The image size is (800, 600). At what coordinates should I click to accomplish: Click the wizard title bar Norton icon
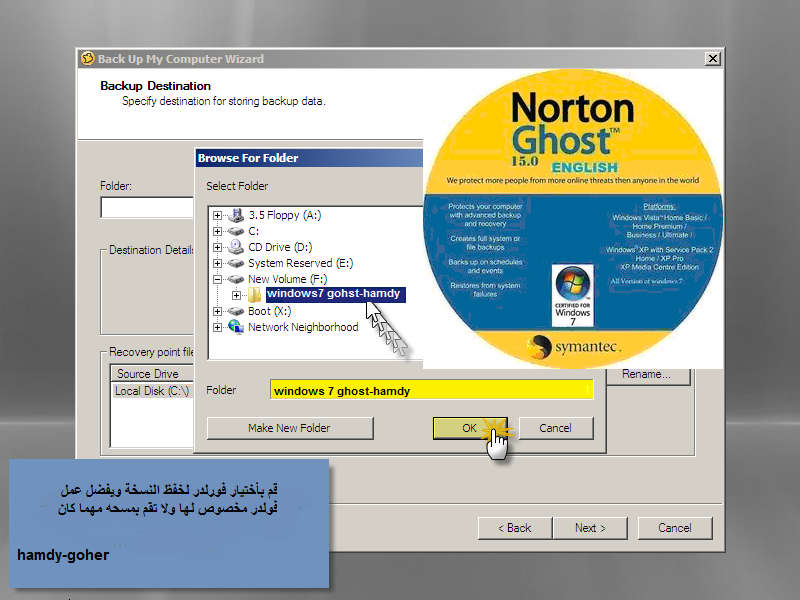pyautogui.click(x=88, y=59)
